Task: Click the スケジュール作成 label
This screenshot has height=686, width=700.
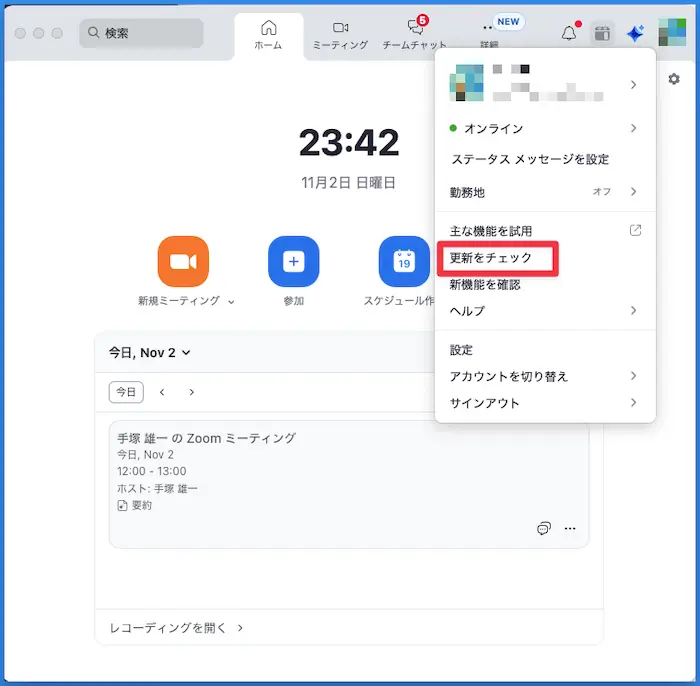Action: point(399,301)
